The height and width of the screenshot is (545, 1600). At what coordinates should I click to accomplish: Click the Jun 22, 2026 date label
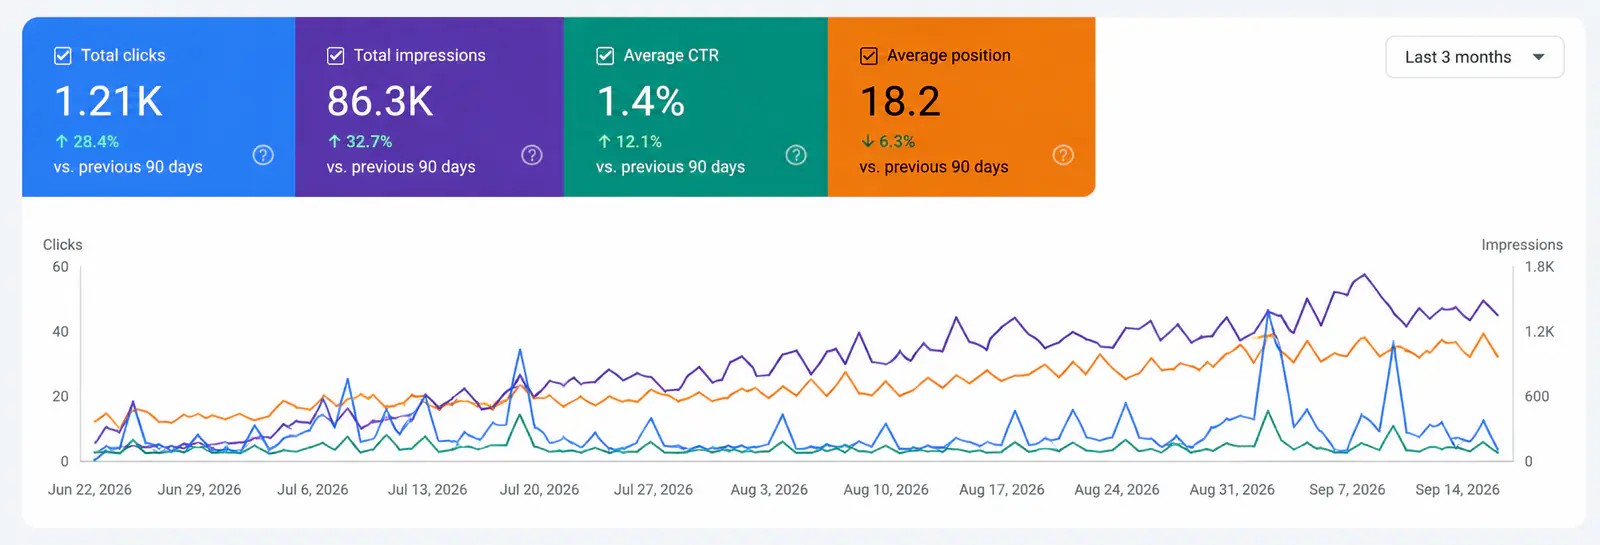coord(90,490)
